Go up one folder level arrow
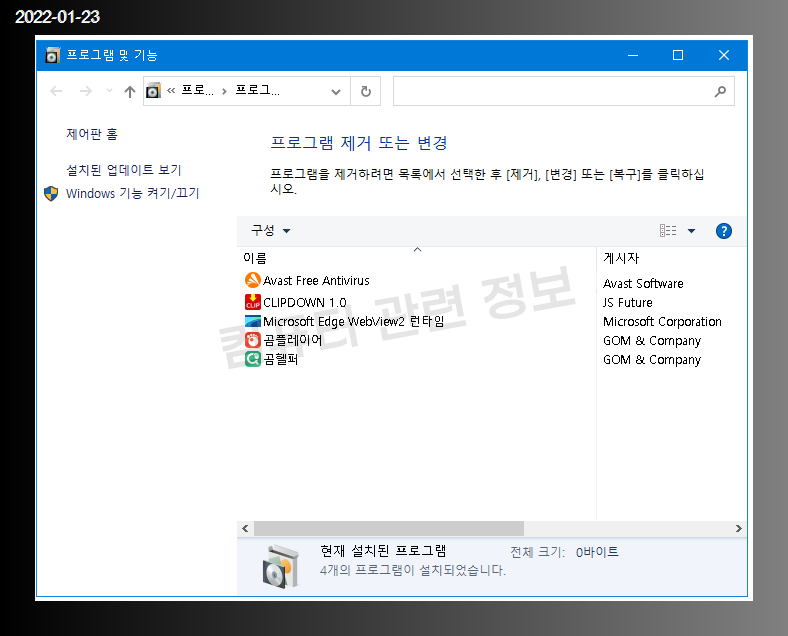 [130, 91]
